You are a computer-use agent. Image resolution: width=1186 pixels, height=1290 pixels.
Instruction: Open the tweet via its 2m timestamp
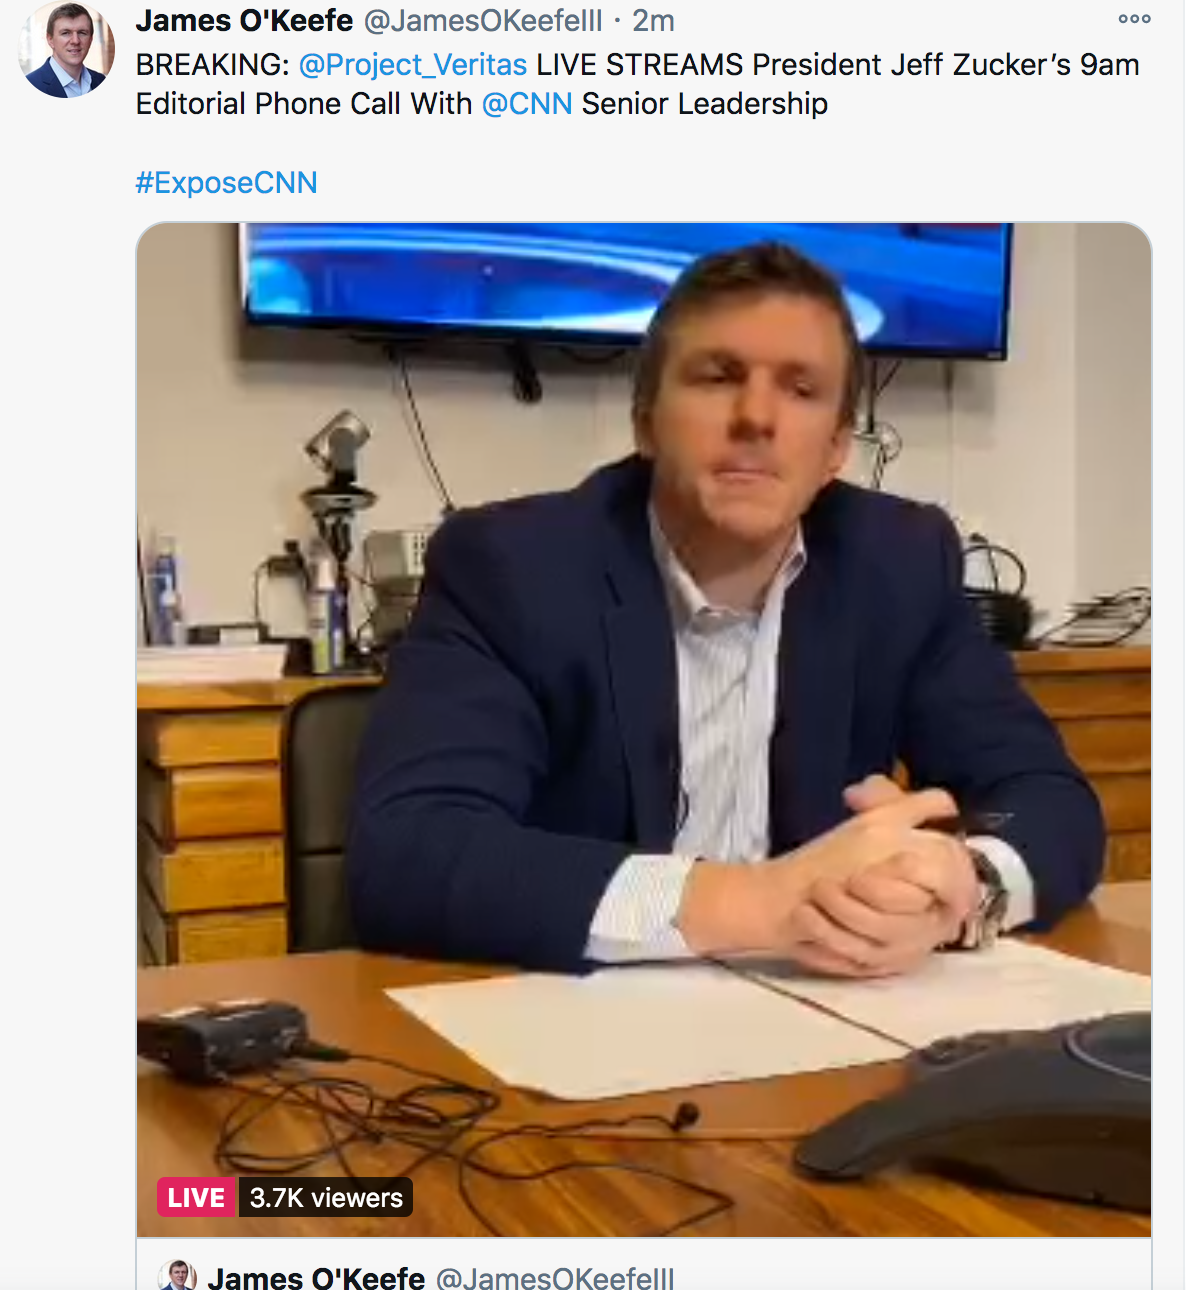click(653, 20)
